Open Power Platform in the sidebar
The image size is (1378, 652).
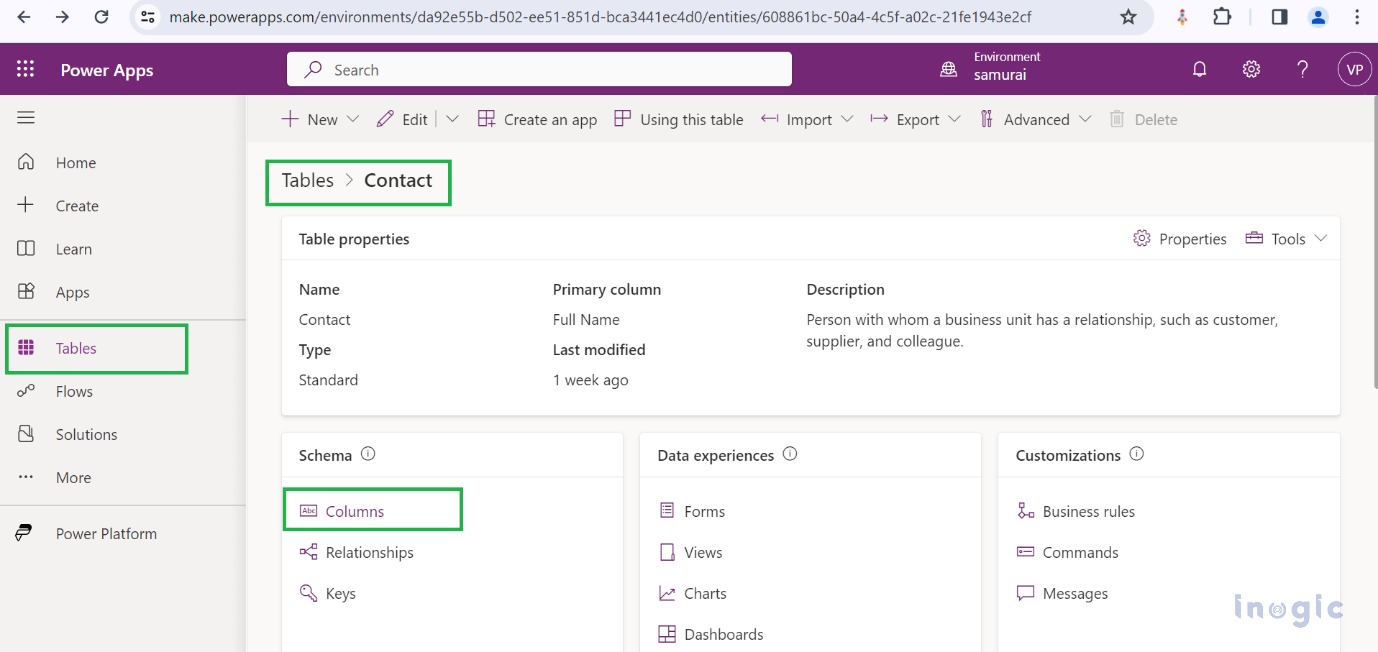106,533
